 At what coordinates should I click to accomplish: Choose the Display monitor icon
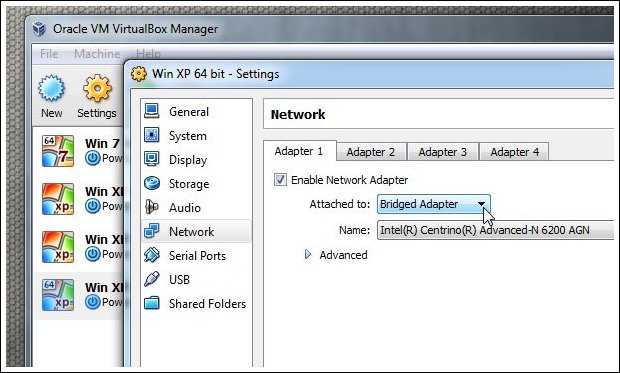click(x=151, y=159)
